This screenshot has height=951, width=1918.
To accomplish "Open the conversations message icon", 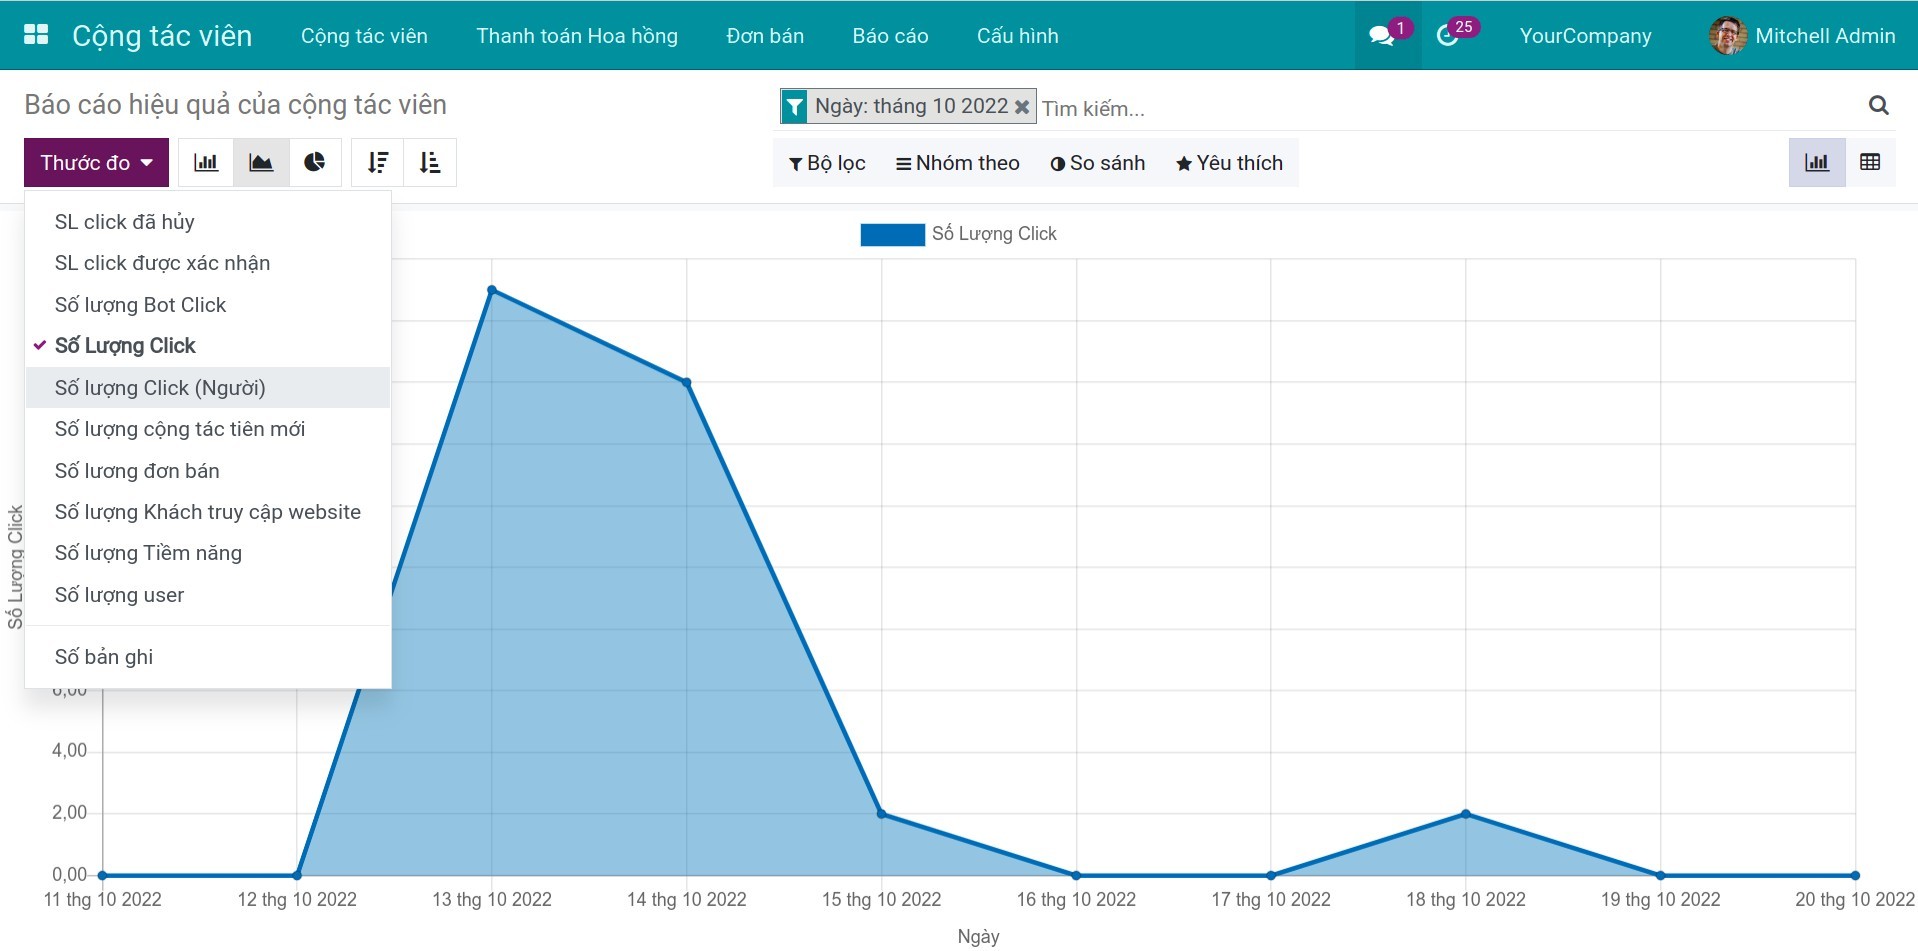I will 1382,36.
